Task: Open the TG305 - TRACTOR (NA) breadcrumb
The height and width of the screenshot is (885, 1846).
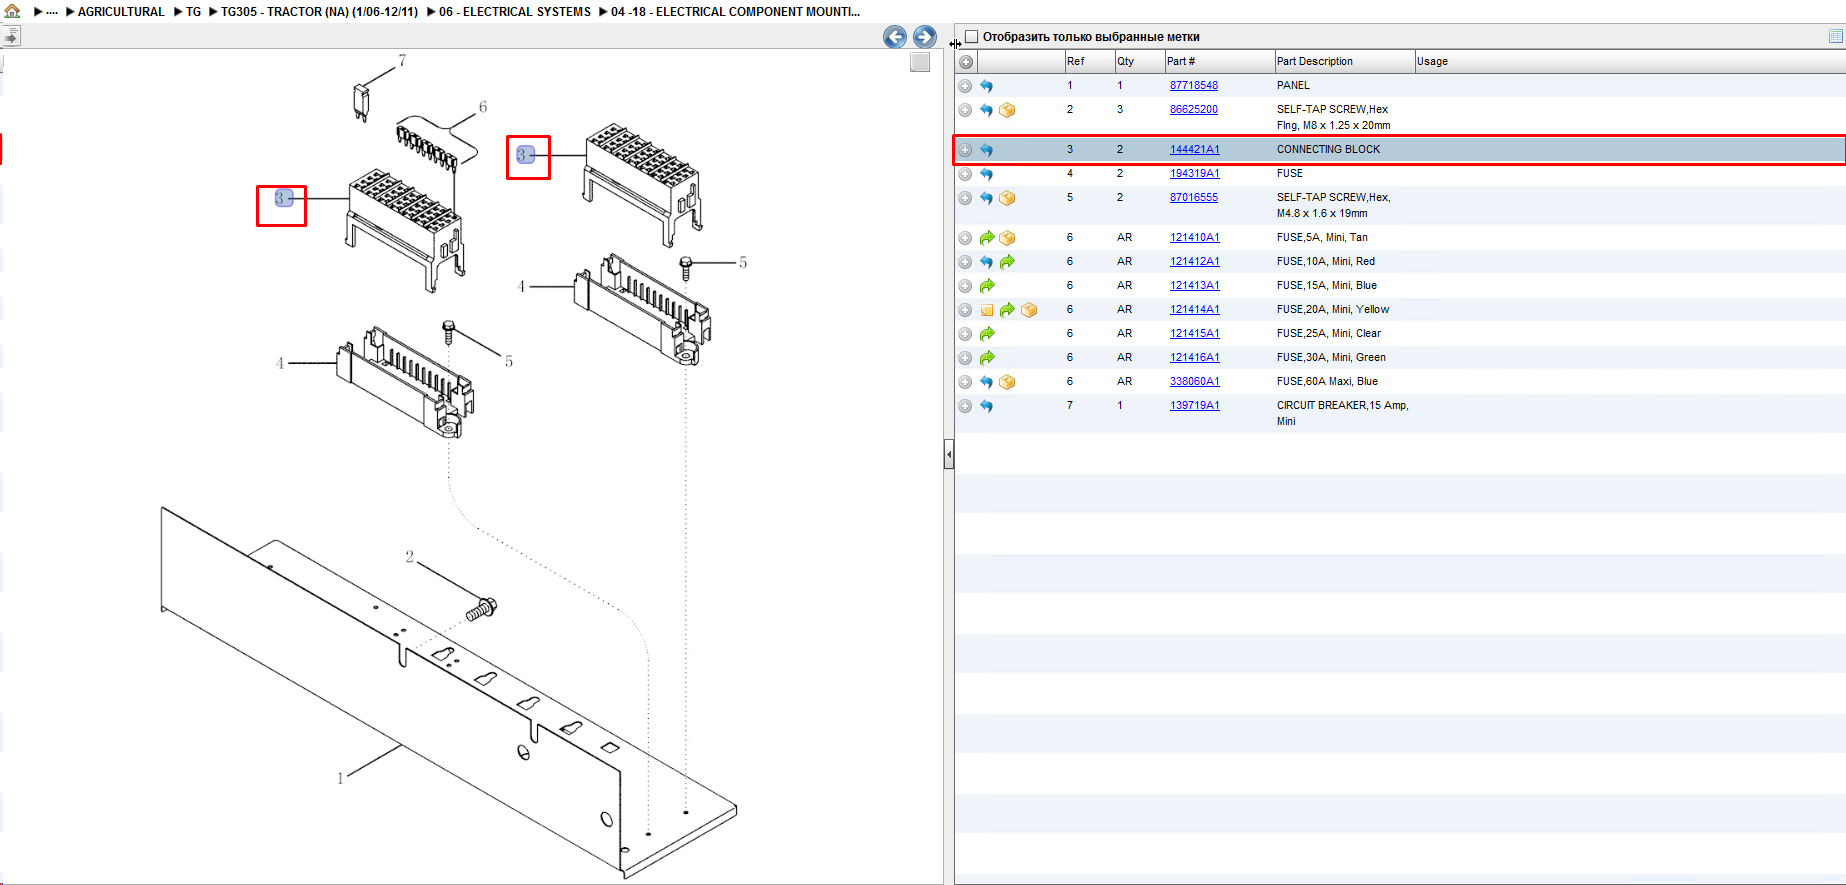Action: [x=319, y=12]
